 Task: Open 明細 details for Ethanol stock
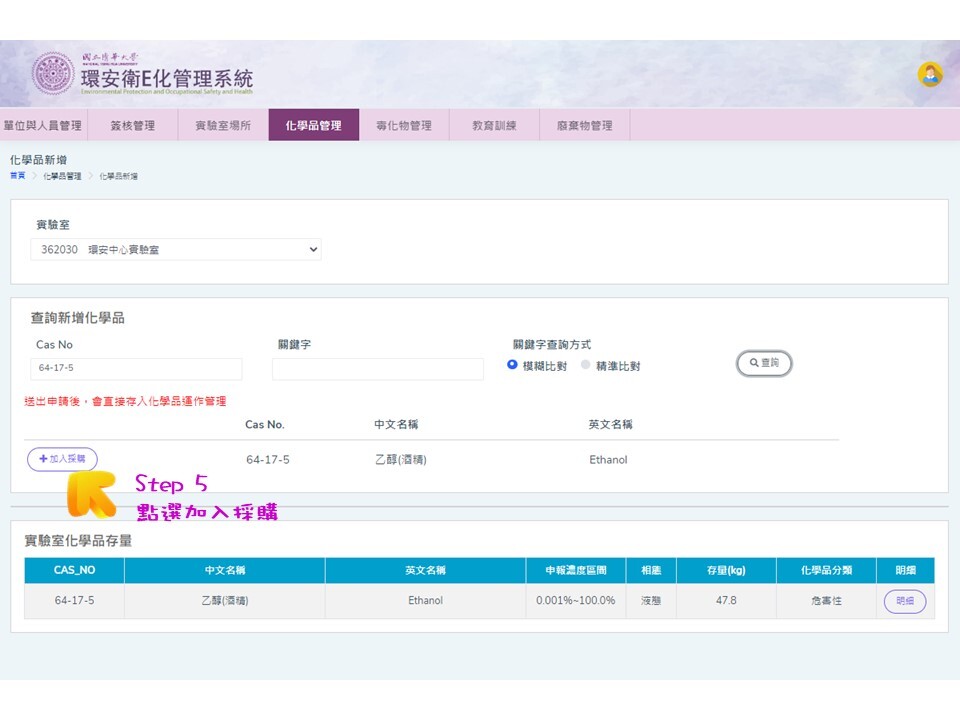904,601
